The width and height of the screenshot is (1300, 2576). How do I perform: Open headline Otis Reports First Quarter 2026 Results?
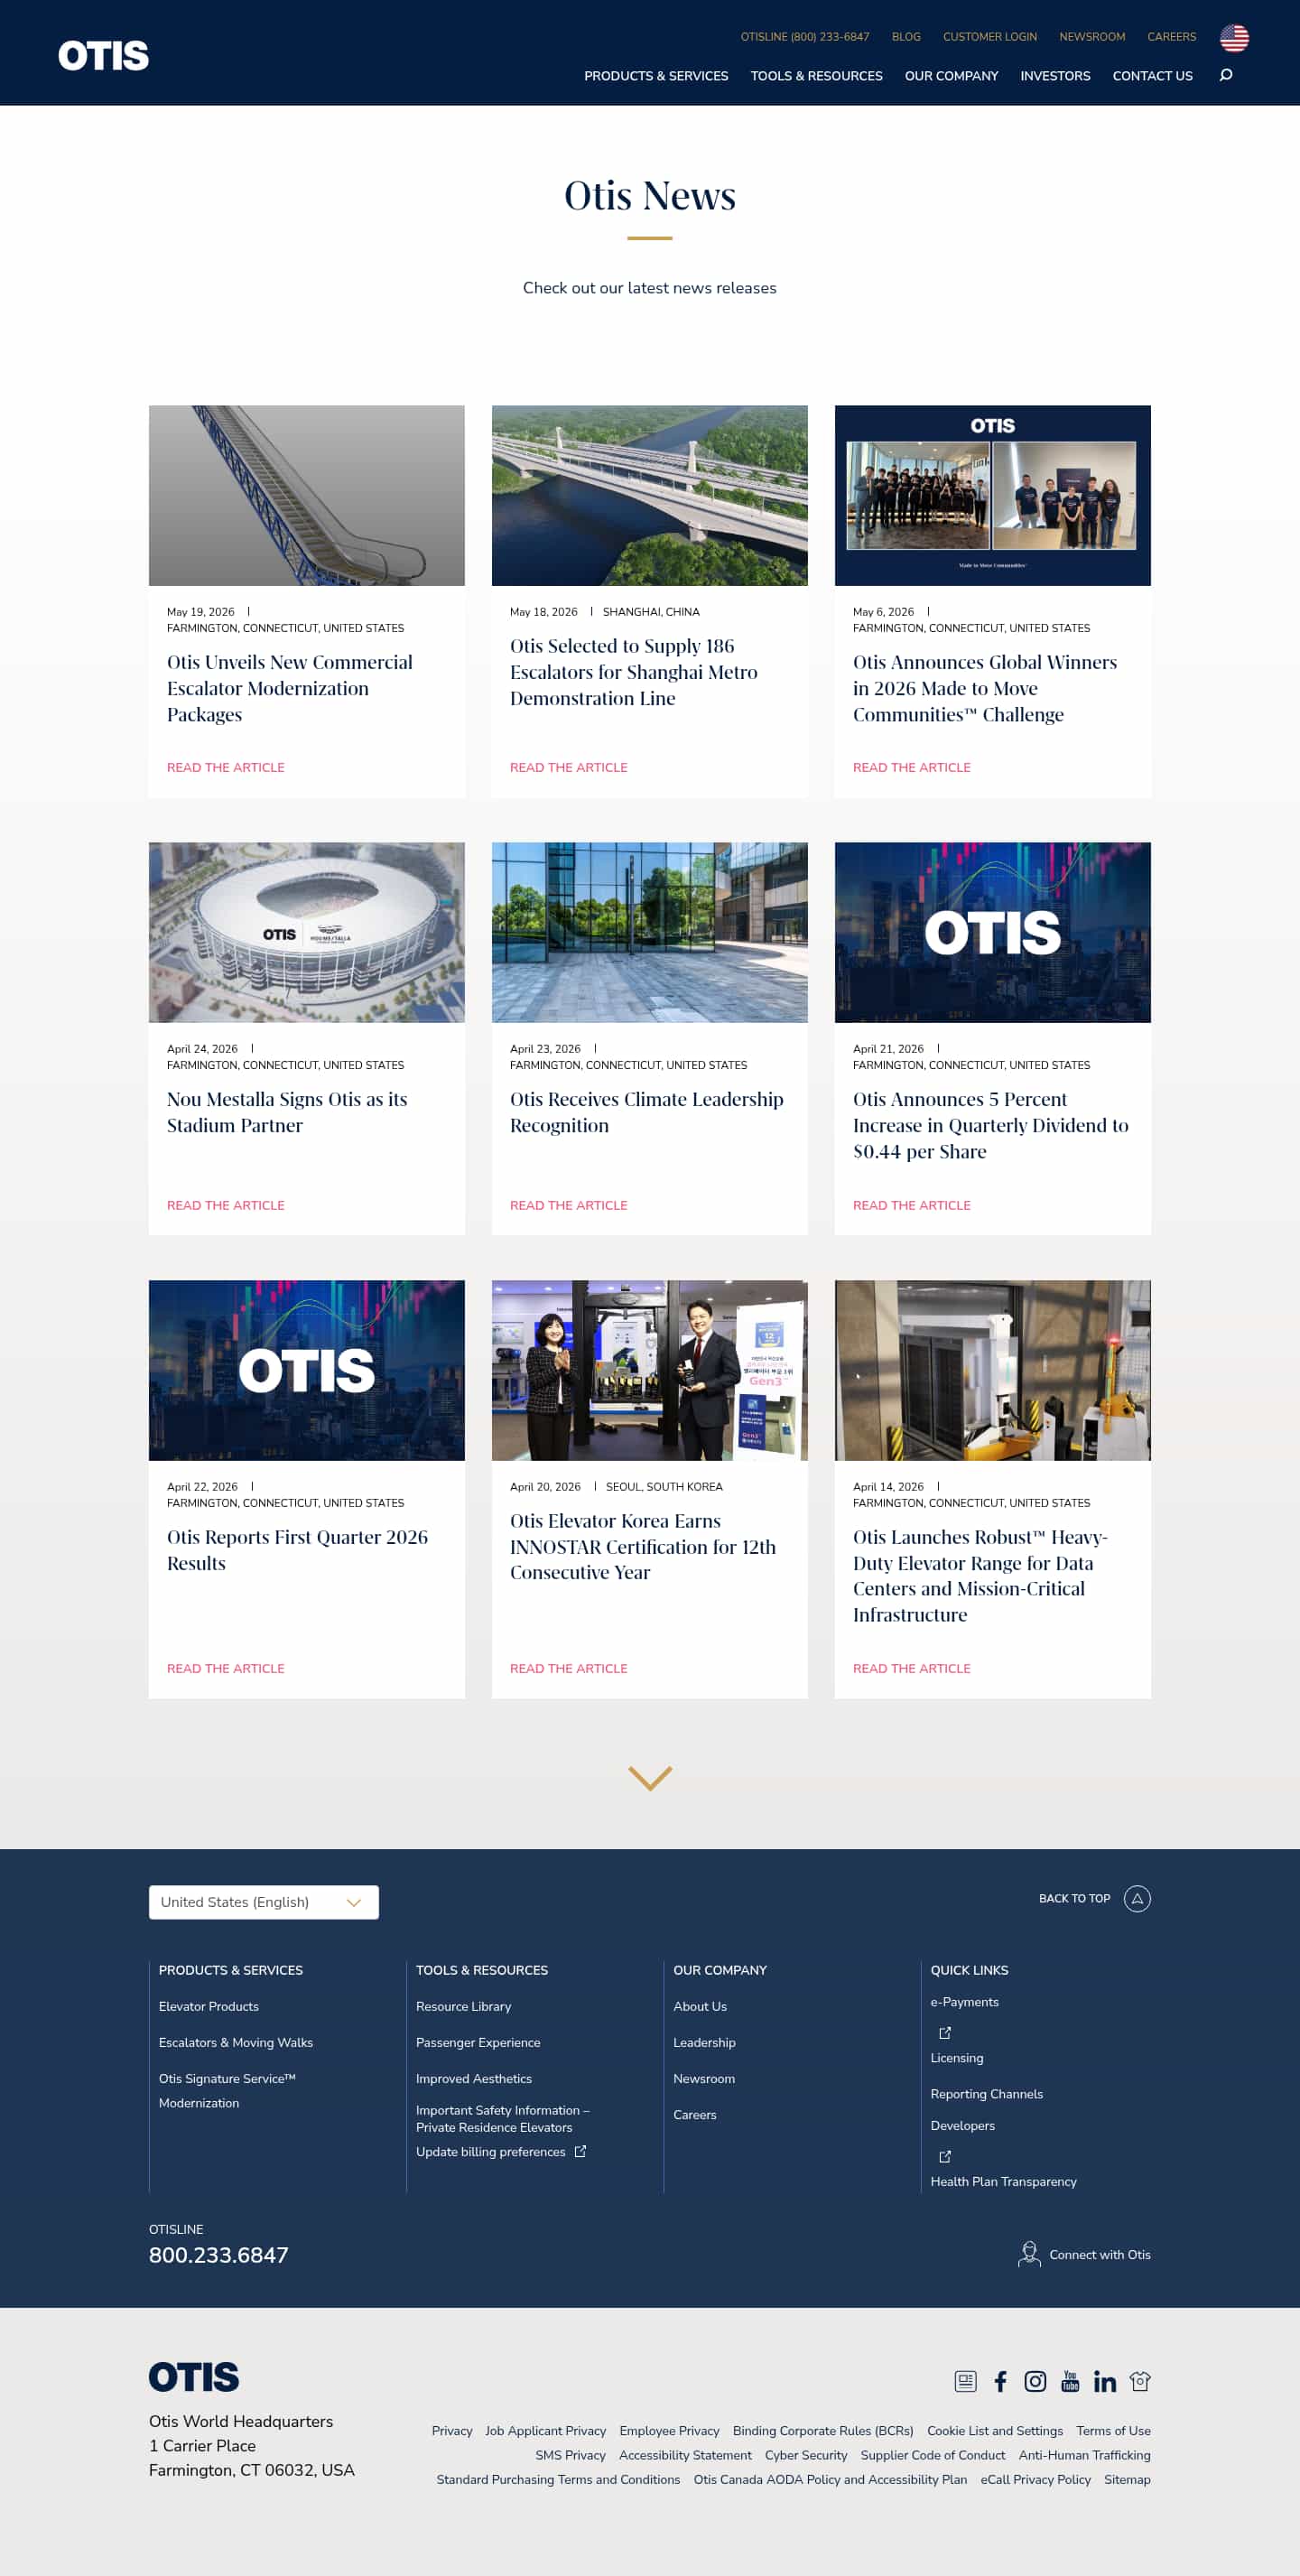[x=297, y=1550]
